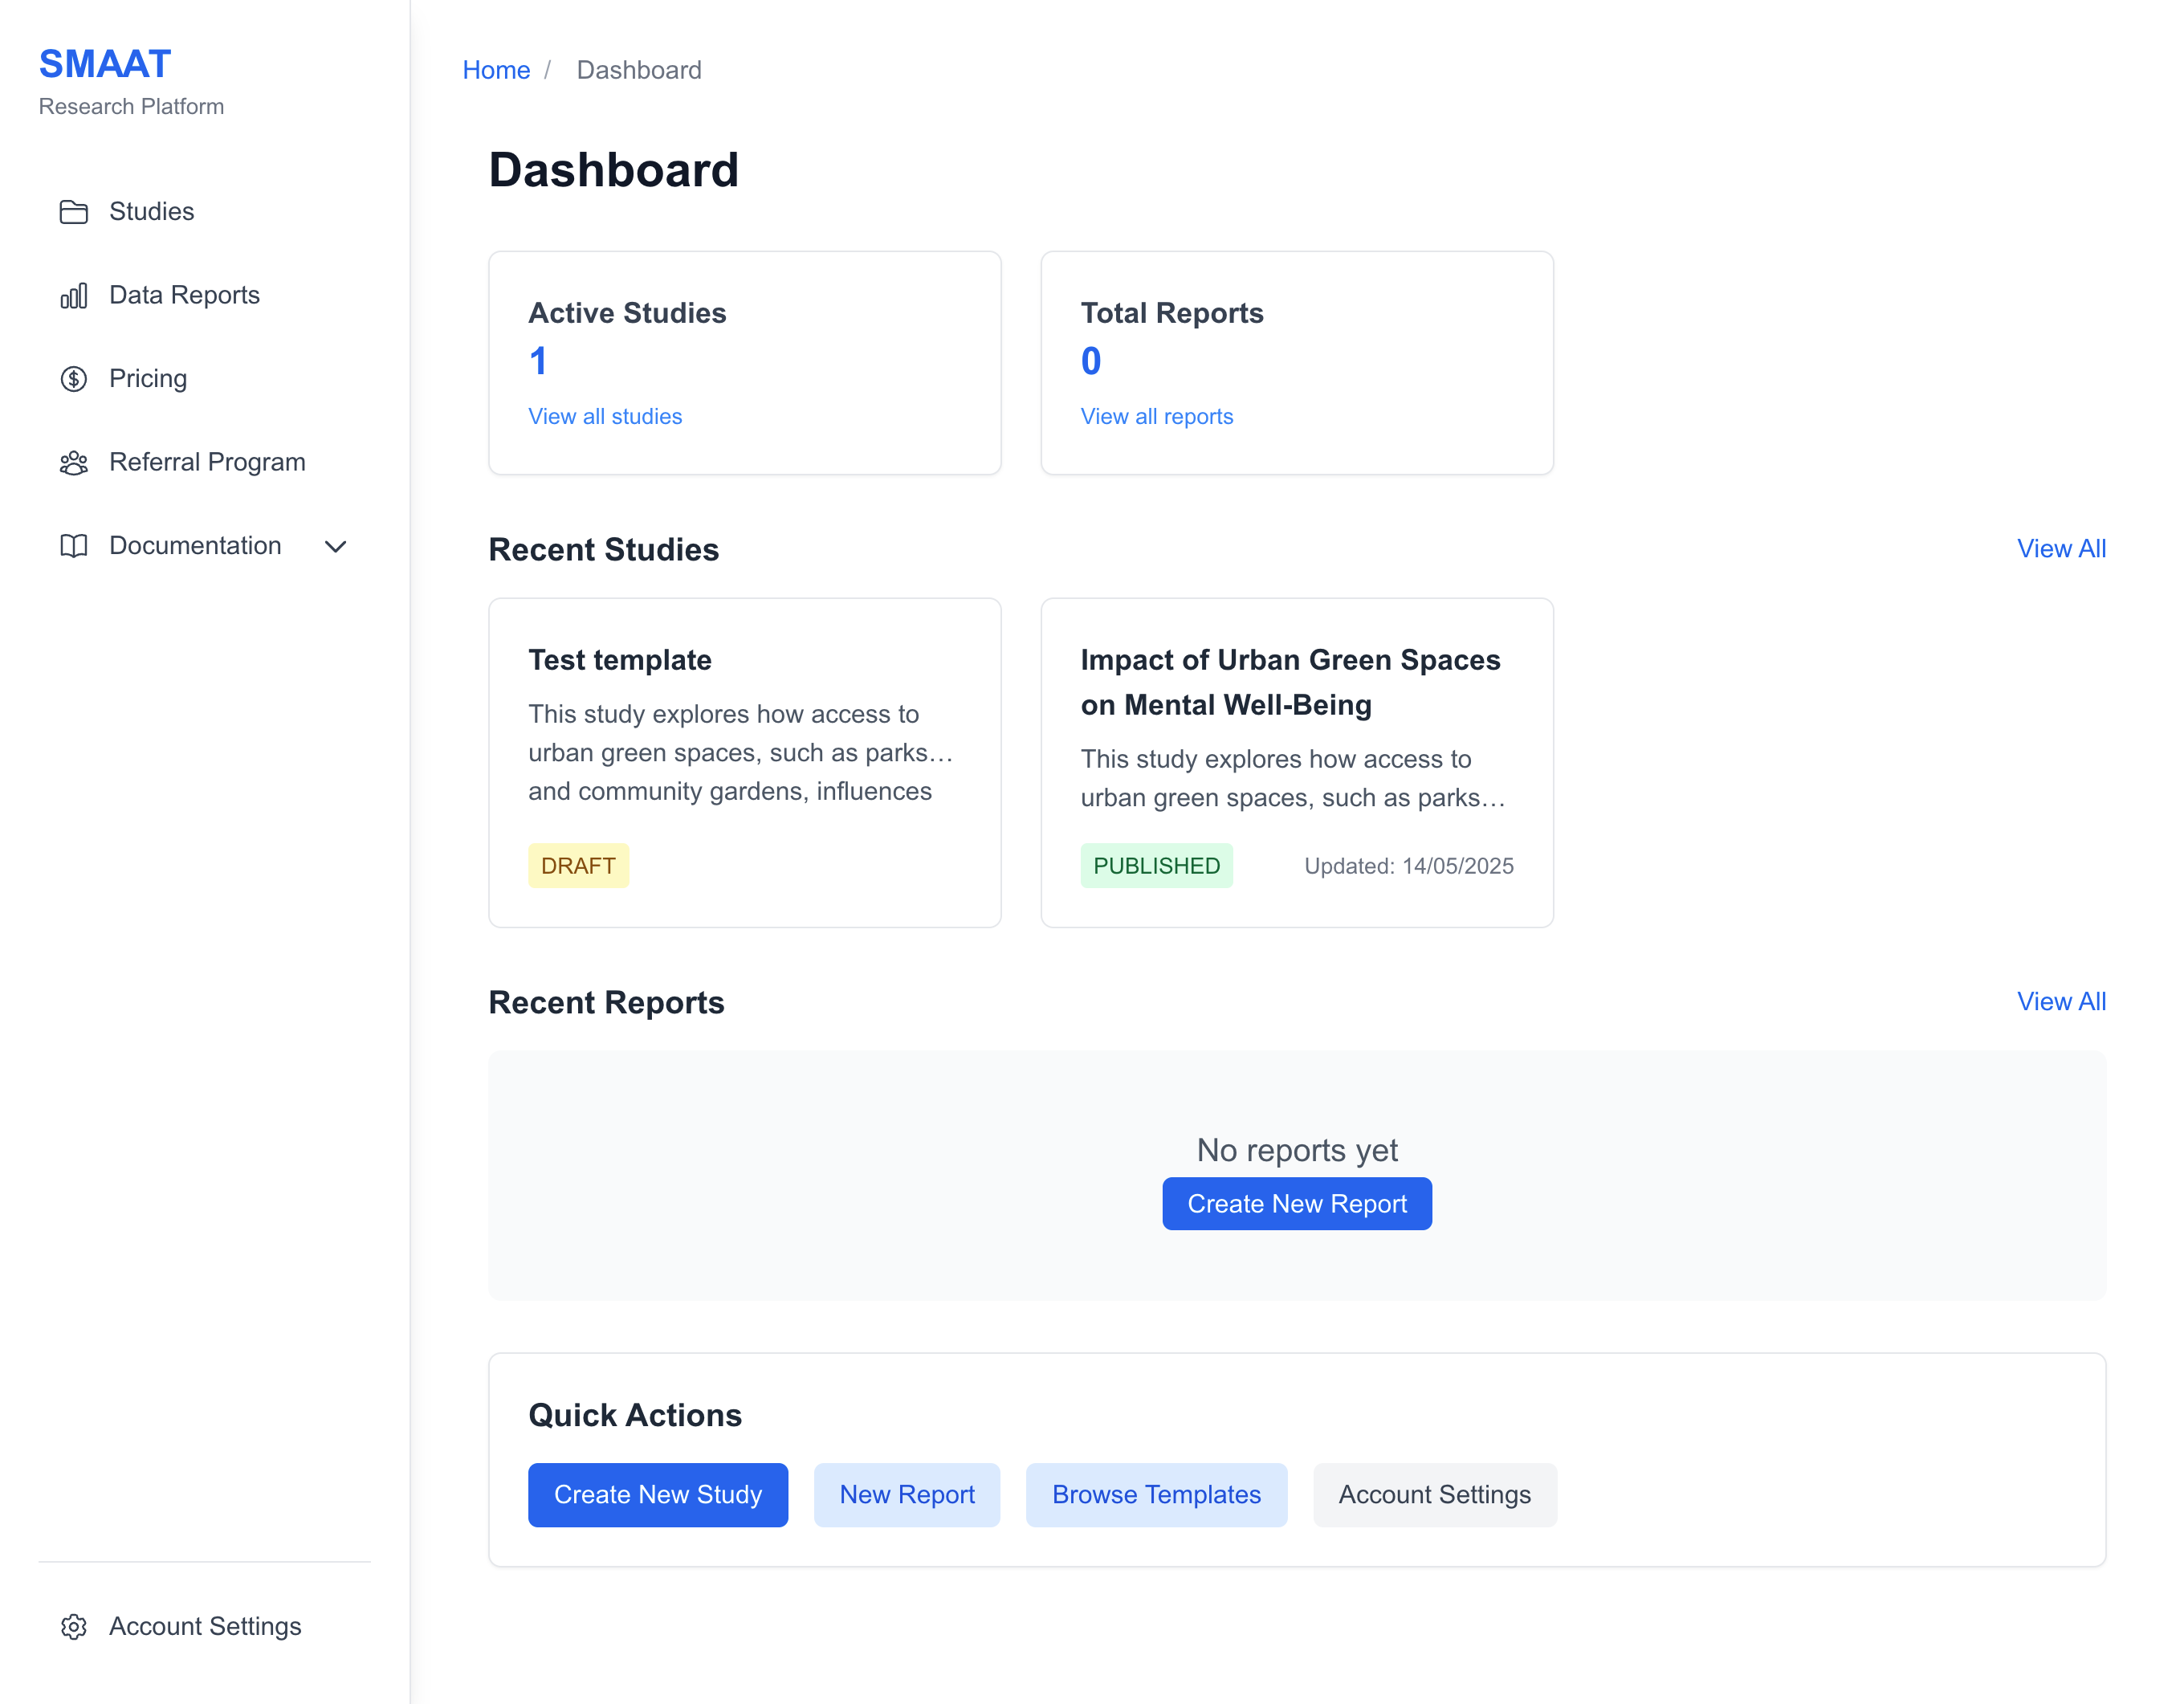
Task: Click the Account Settings gear icon
Action: [x=74, y=1627]
